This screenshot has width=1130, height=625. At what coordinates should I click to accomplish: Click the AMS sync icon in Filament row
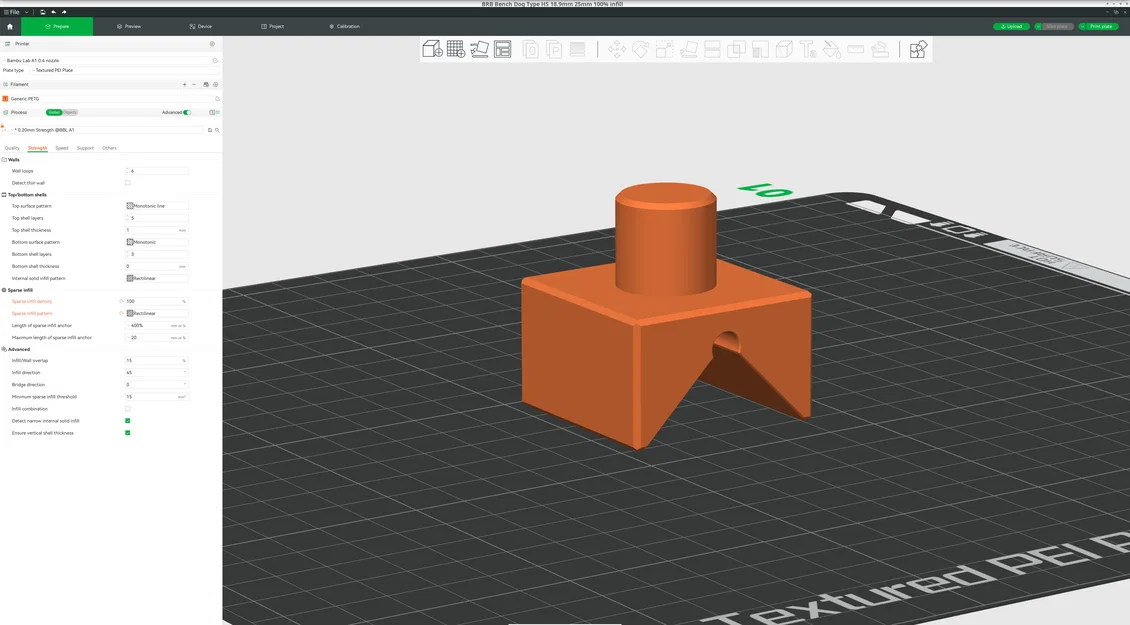[206, 84]
